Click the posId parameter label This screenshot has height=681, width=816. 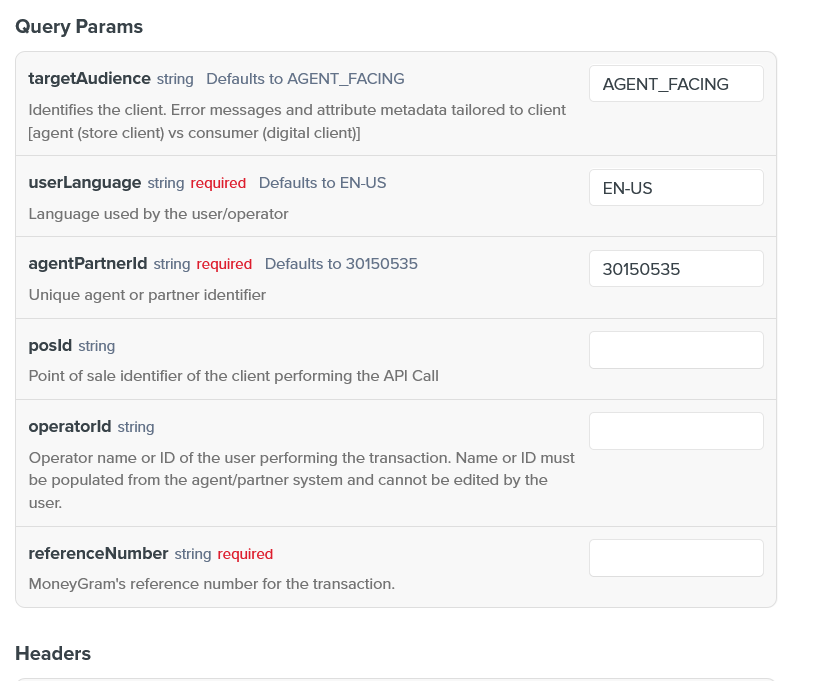click(50, 345)
